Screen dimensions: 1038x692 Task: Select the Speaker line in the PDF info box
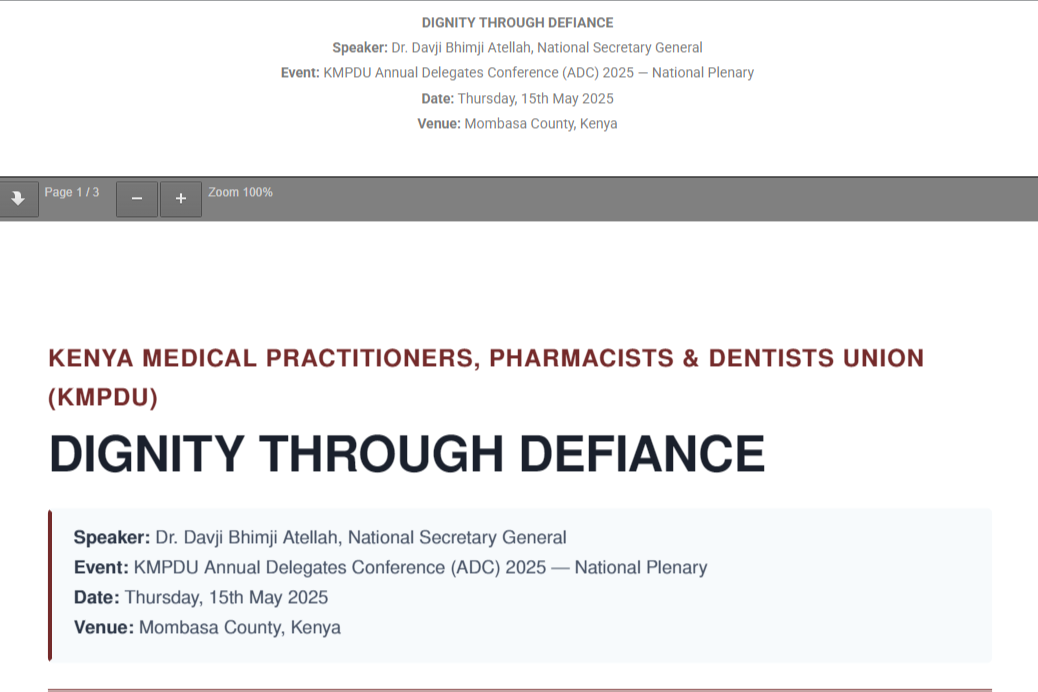pyautogui.click(x=320, y=537)
